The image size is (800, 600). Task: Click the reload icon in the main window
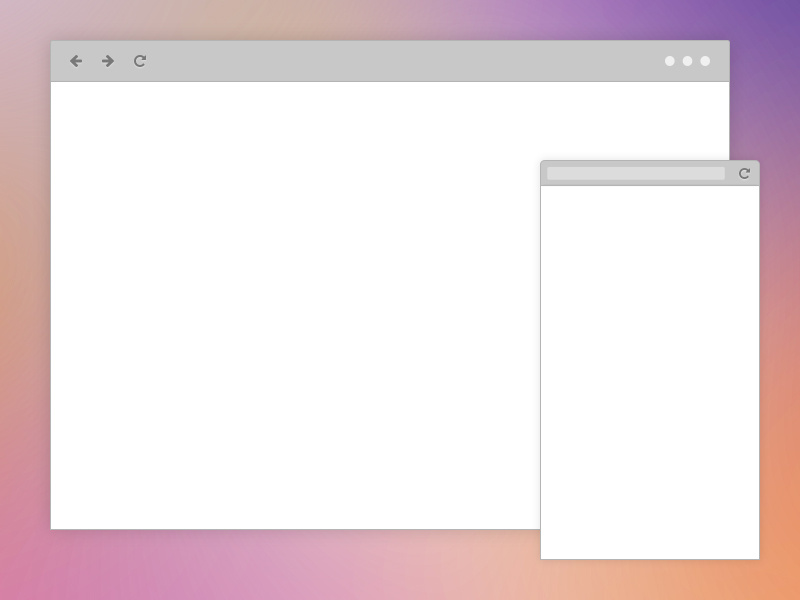click(x=139, y=61)
